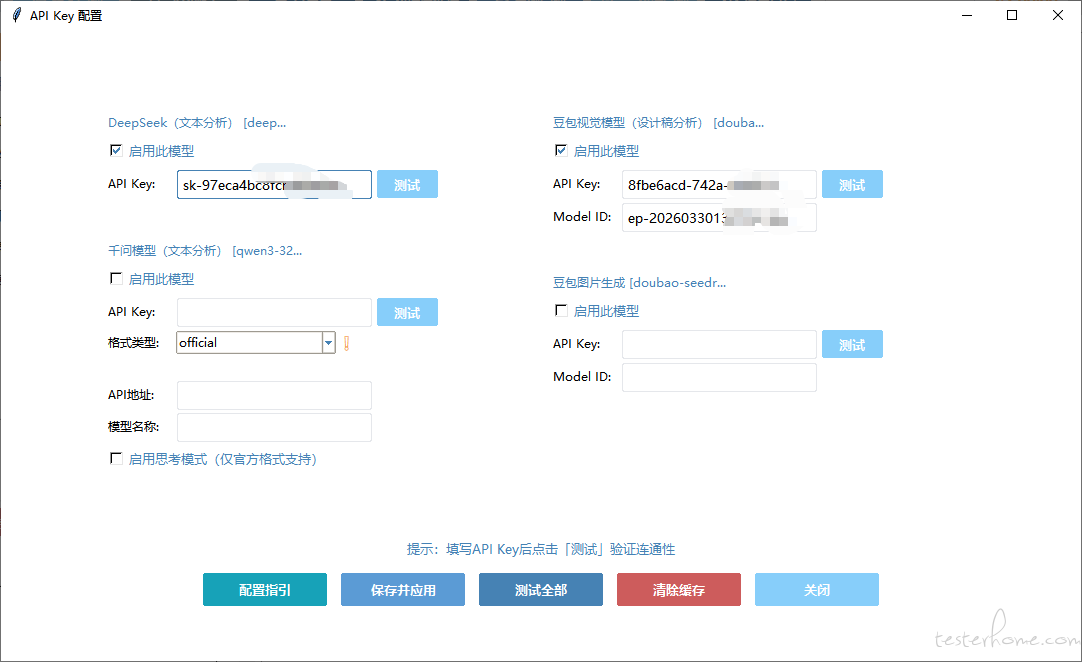Screen dimensions: 1082x662
Task: Test the DeepSeek API key
Action: click(x=407, y=185)
